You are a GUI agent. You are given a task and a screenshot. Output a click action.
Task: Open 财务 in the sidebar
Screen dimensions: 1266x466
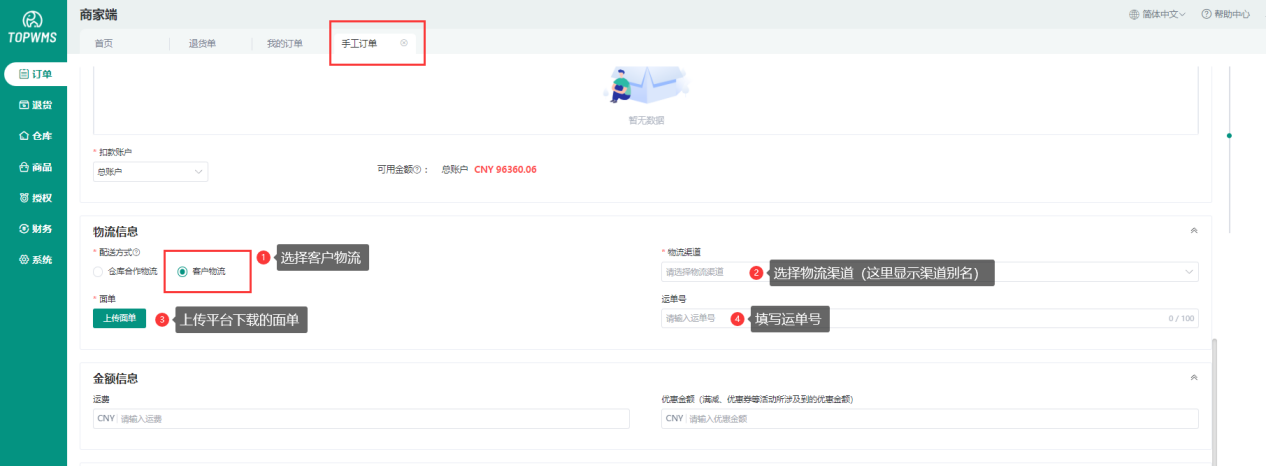click(35, 229)
